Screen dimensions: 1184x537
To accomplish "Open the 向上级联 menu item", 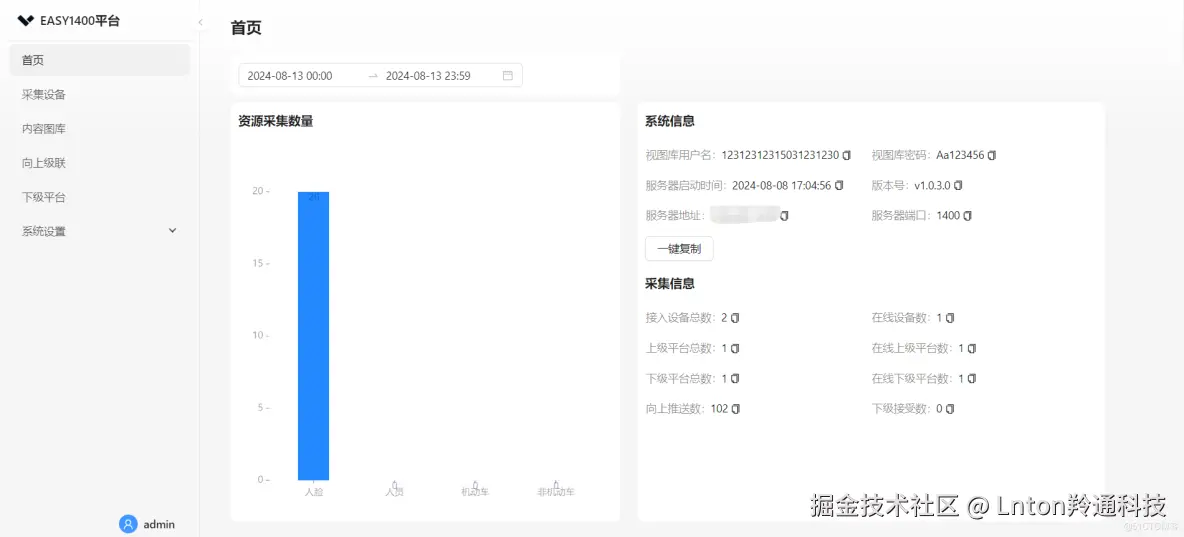I will 100,162.
